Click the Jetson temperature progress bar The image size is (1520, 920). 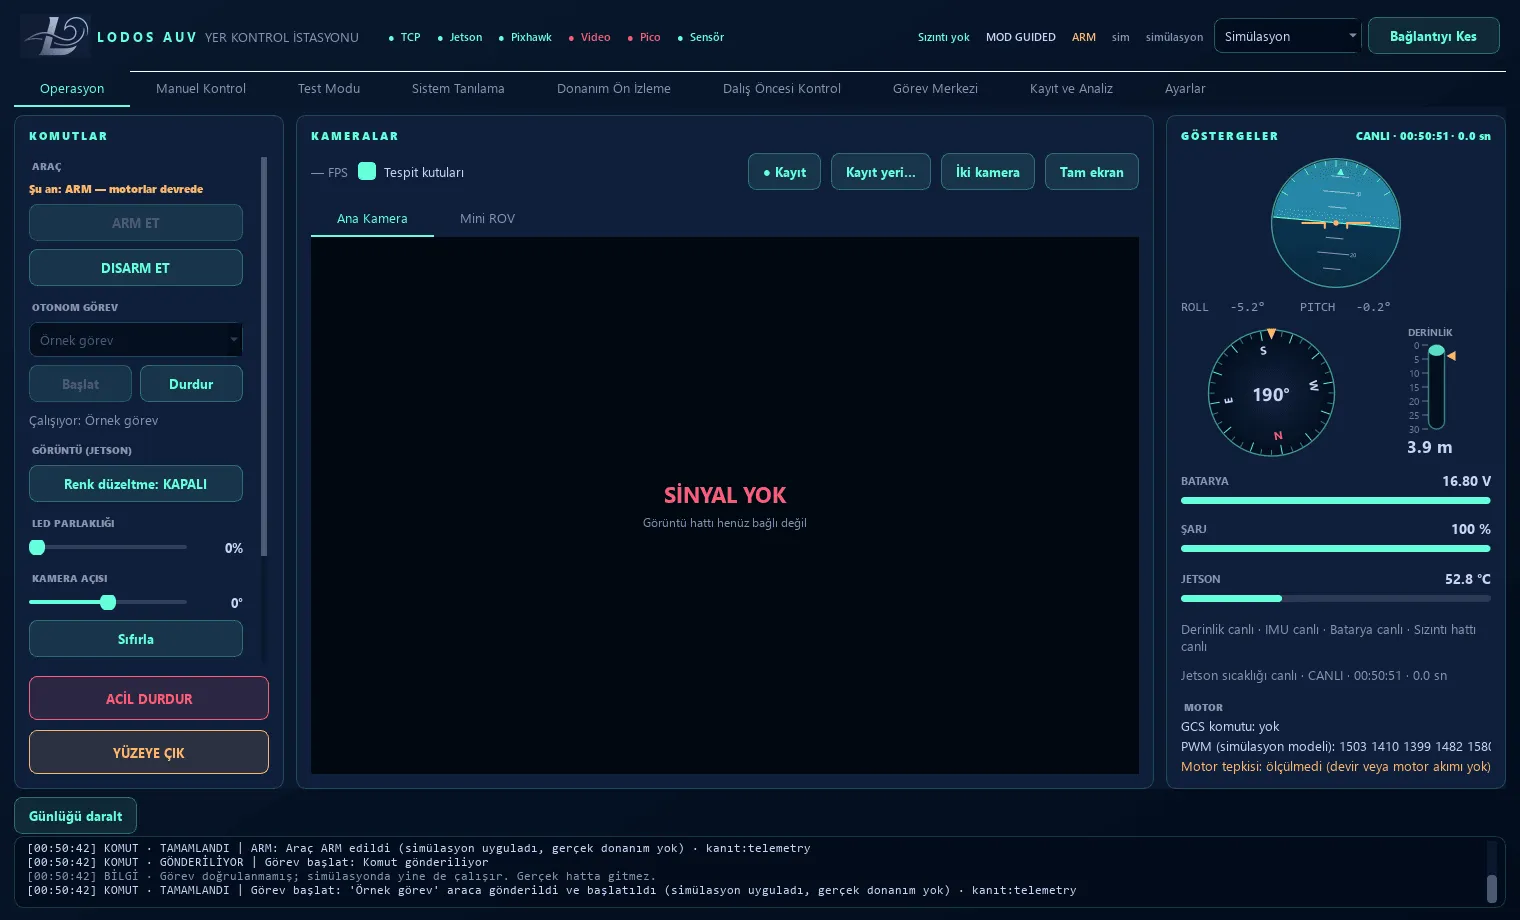pyautogui.click(x=1336, y=598)
